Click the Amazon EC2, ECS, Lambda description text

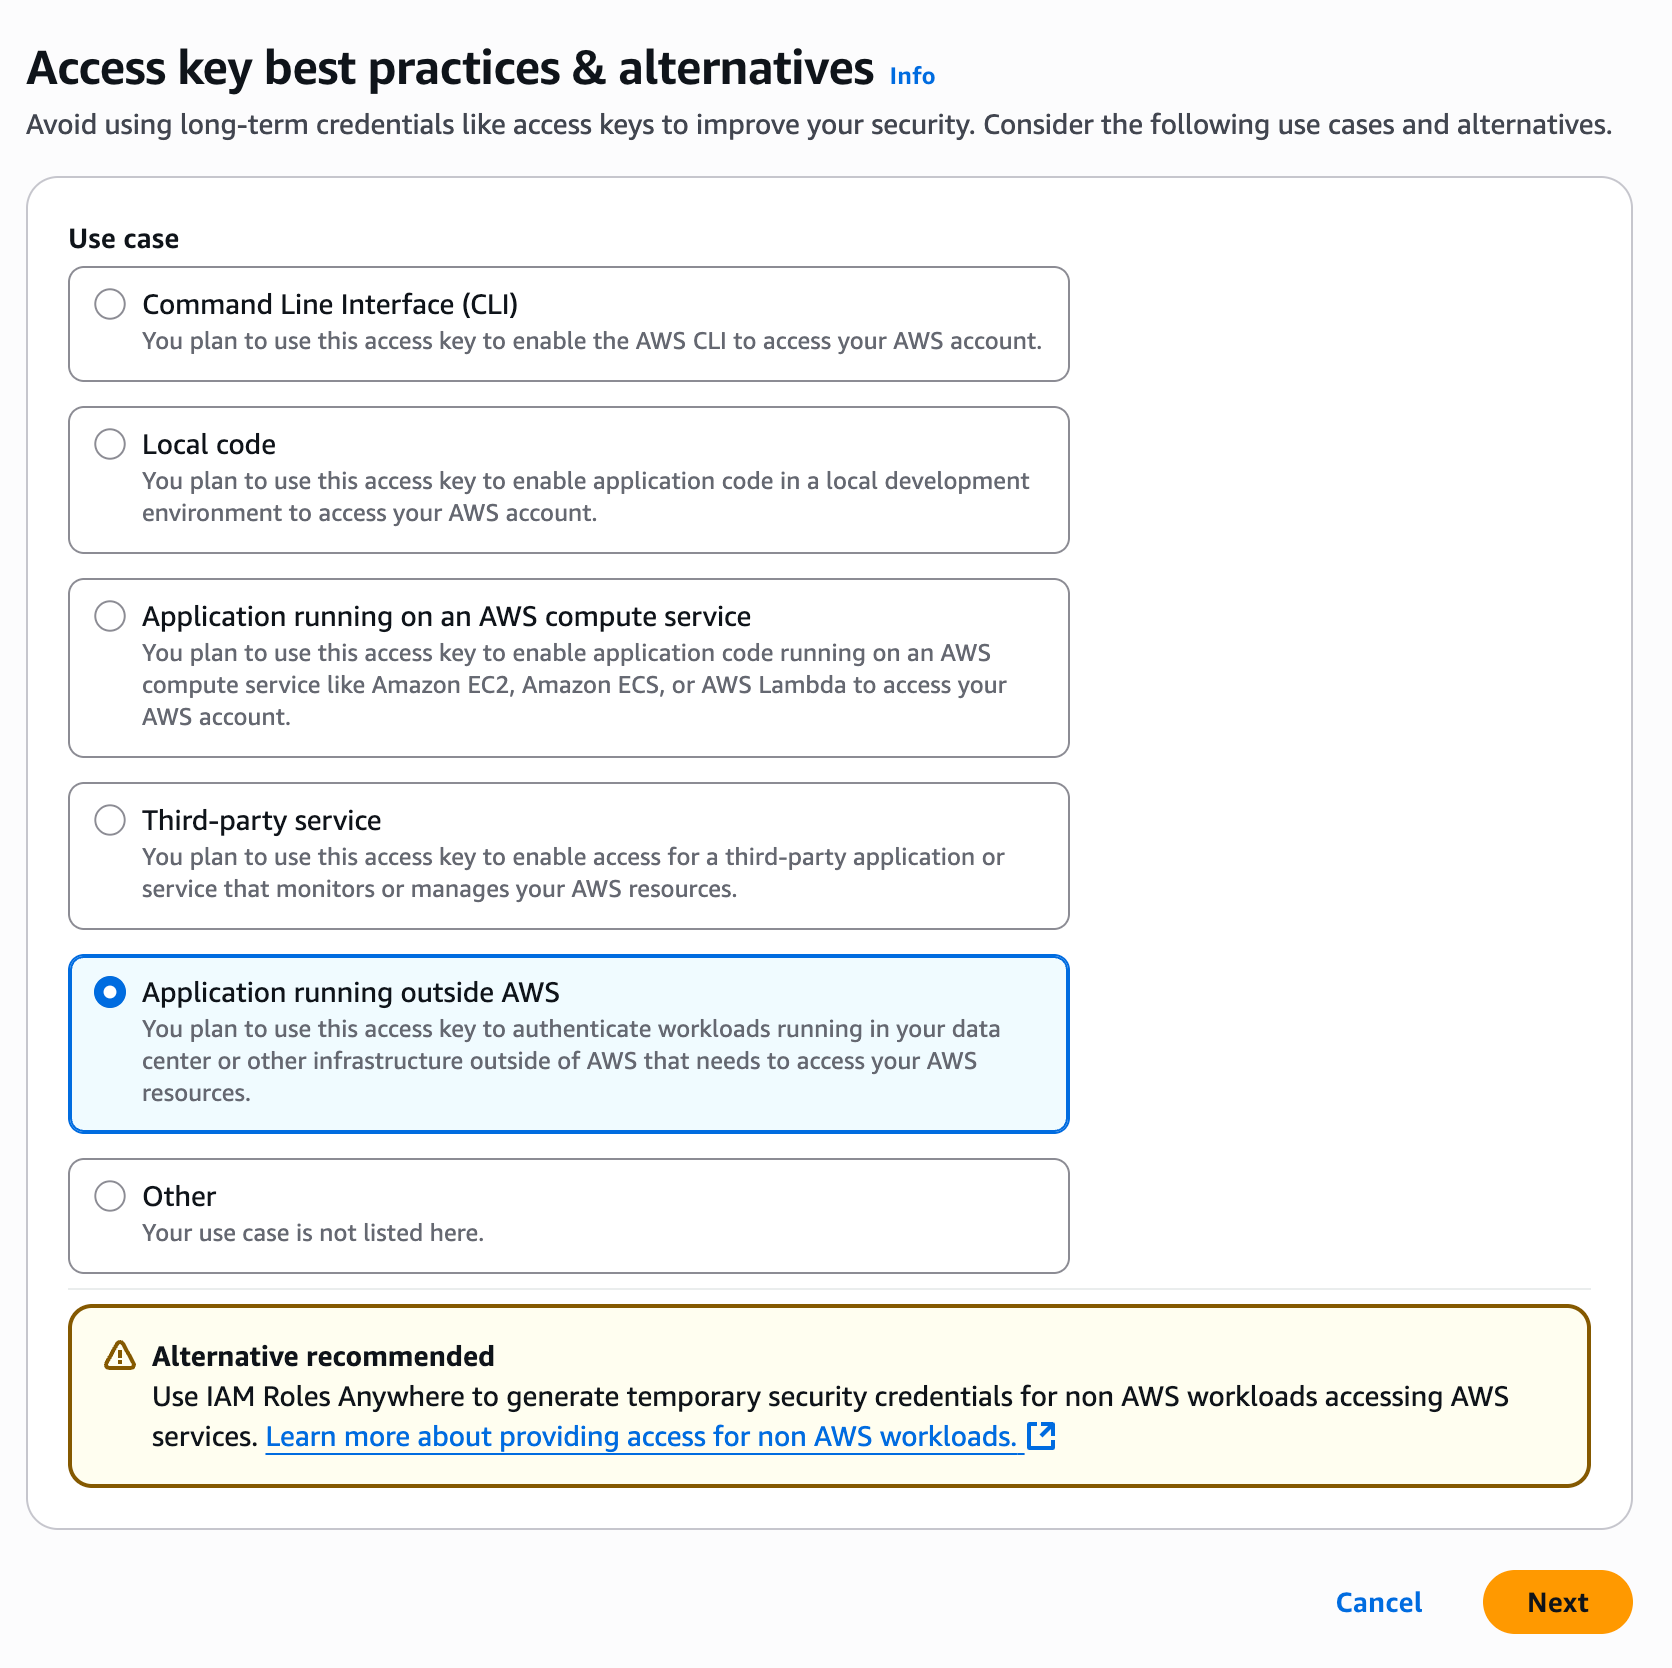point(574,685)
